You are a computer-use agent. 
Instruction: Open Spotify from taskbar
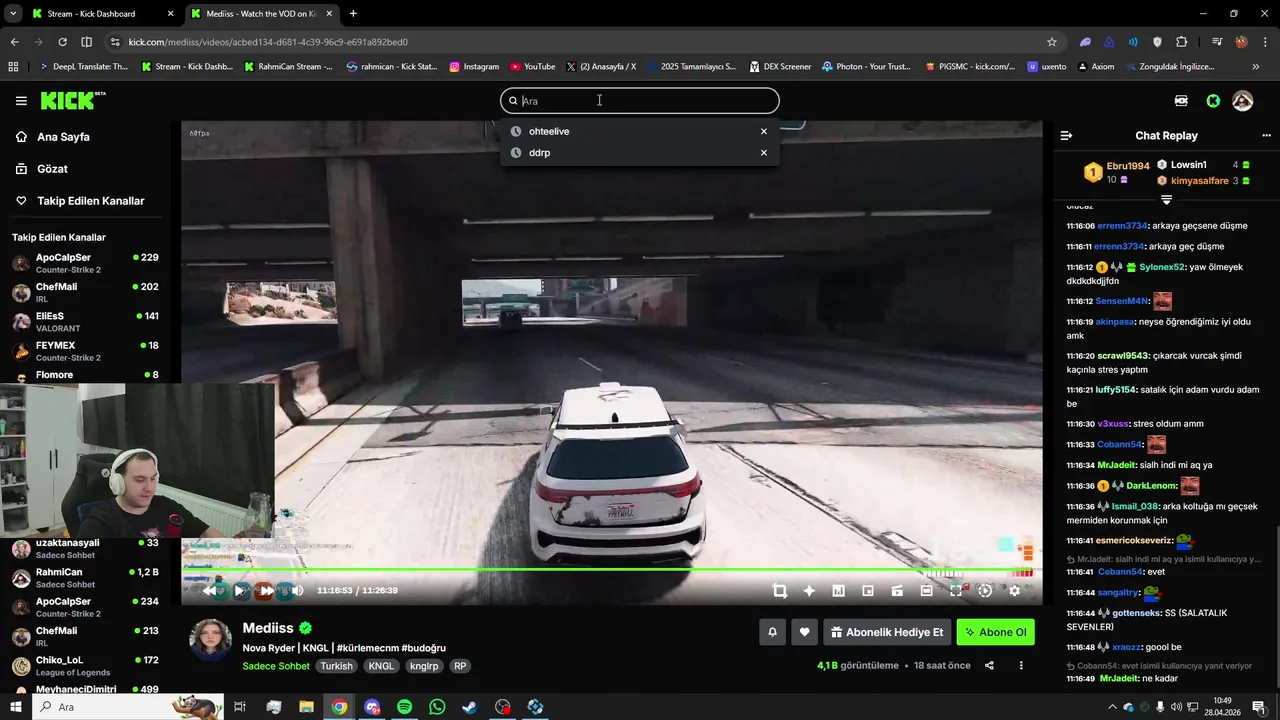[404, 707]
